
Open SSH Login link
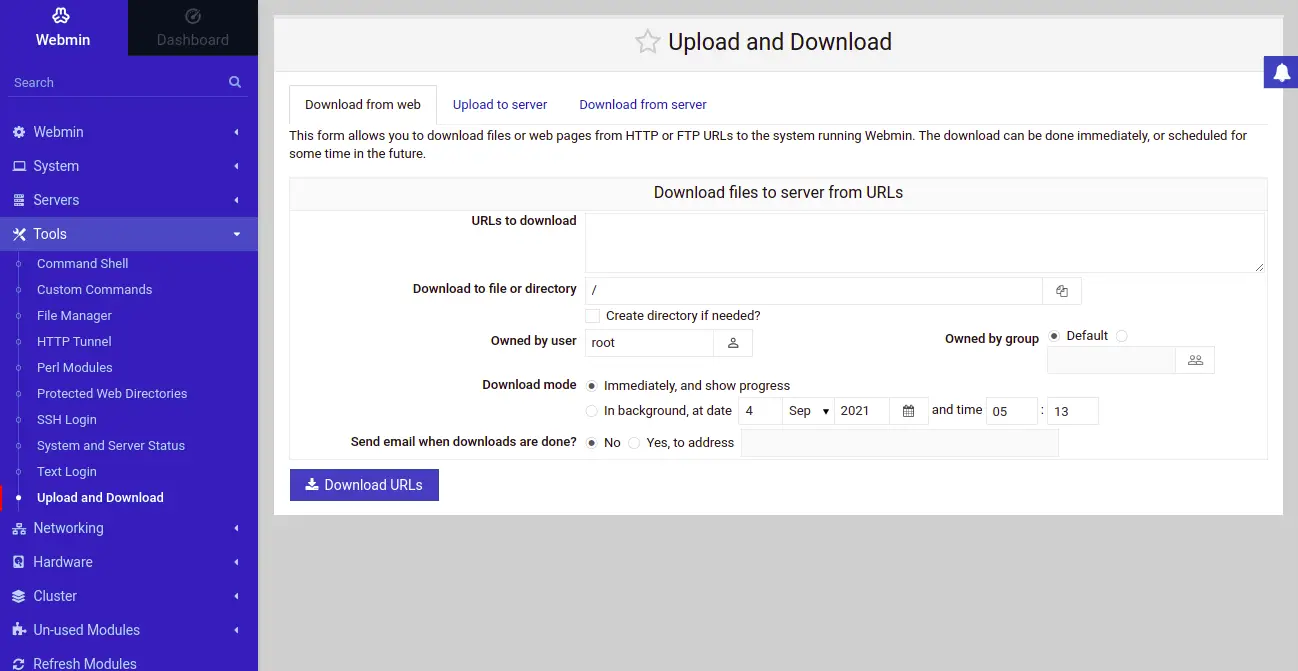pyautogui.click(x=66, y=419)
